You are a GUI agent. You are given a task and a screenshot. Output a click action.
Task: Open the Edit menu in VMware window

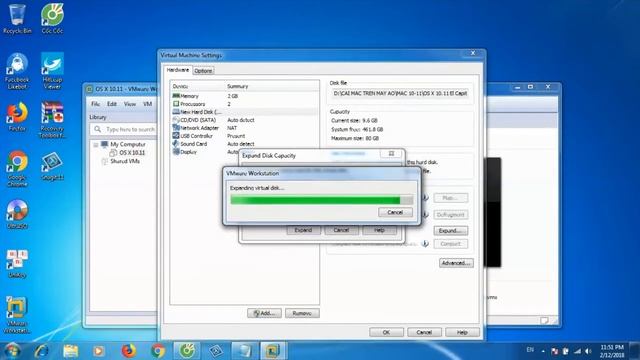pos(112,104)
